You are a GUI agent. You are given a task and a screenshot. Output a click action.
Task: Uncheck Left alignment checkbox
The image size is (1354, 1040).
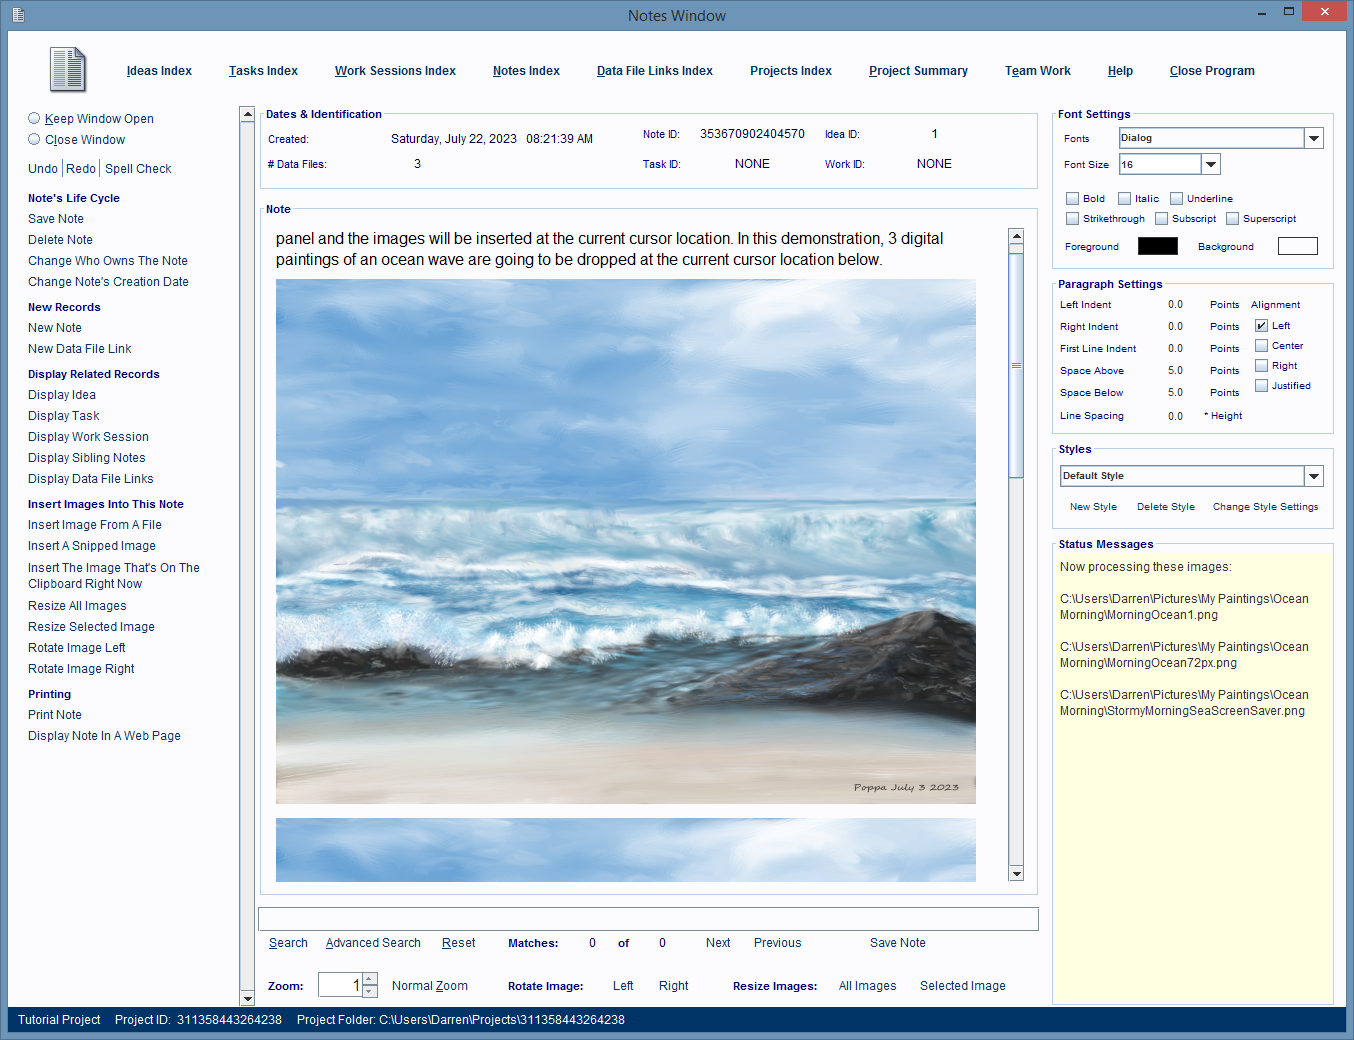(1261, 325)
